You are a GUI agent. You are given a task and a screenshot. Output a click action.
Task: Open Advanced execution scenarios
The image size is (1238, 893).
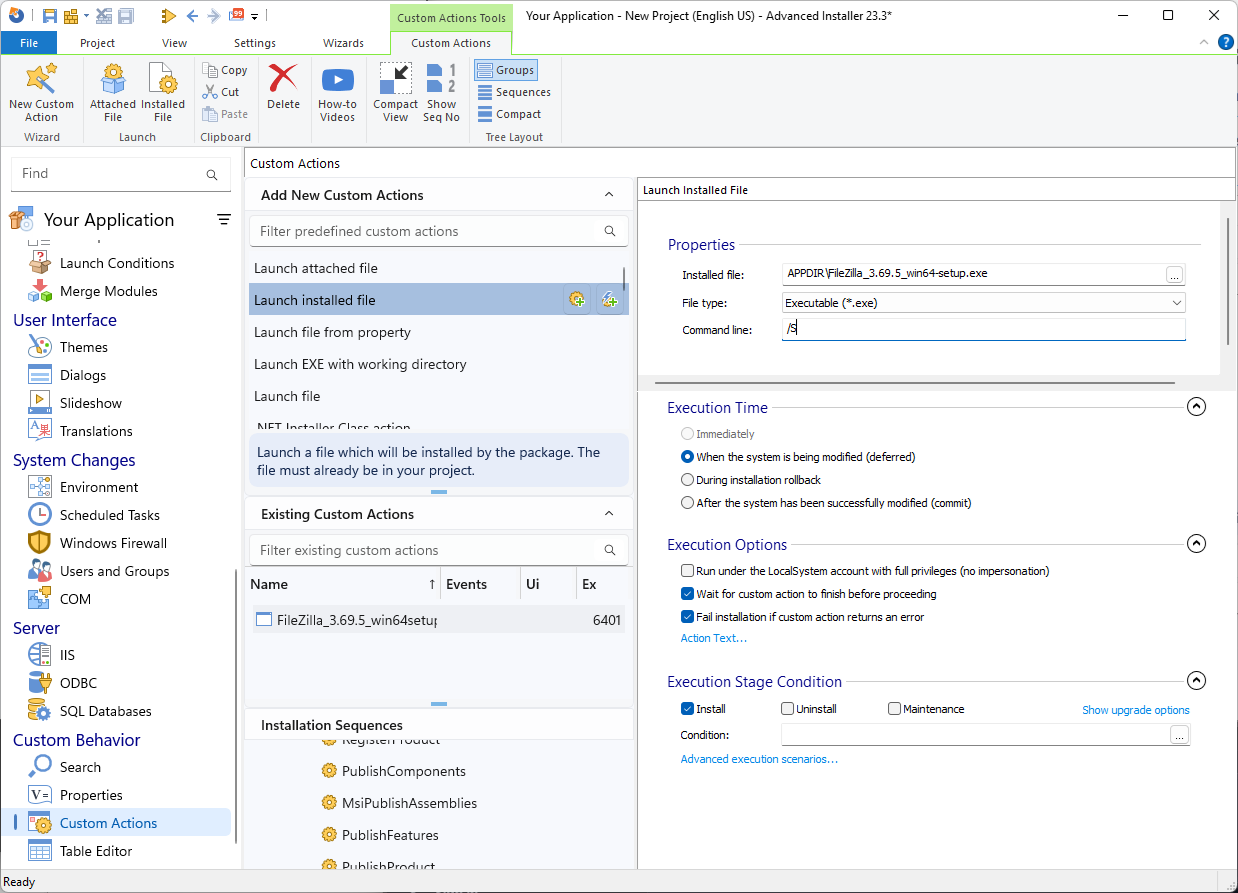(x=758, y=758)
